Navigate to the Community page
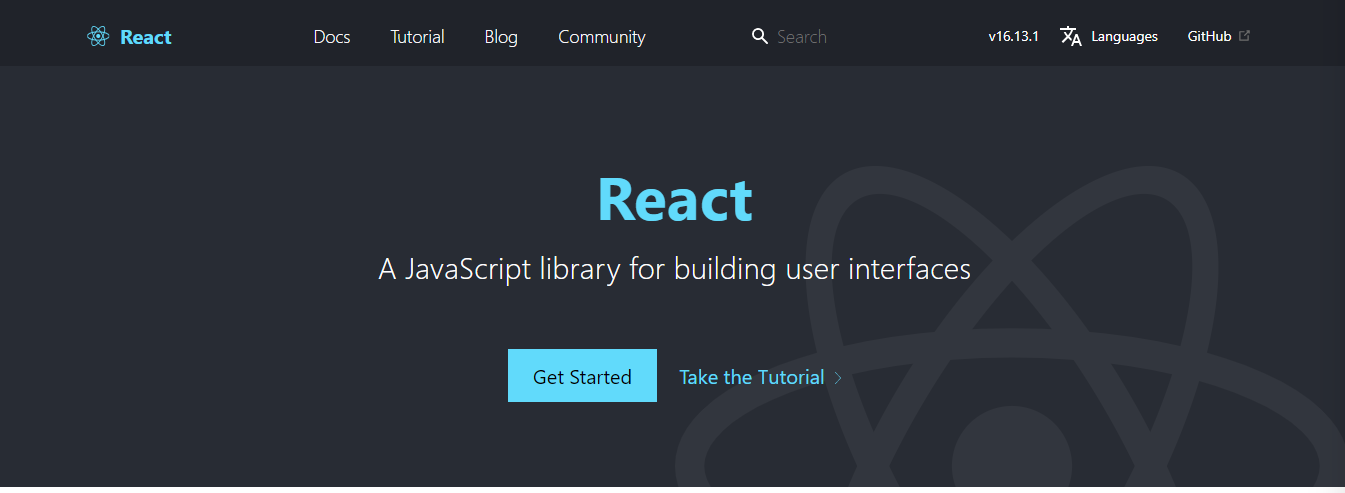This screenshot has height=493, width=1345. point(601,37)
